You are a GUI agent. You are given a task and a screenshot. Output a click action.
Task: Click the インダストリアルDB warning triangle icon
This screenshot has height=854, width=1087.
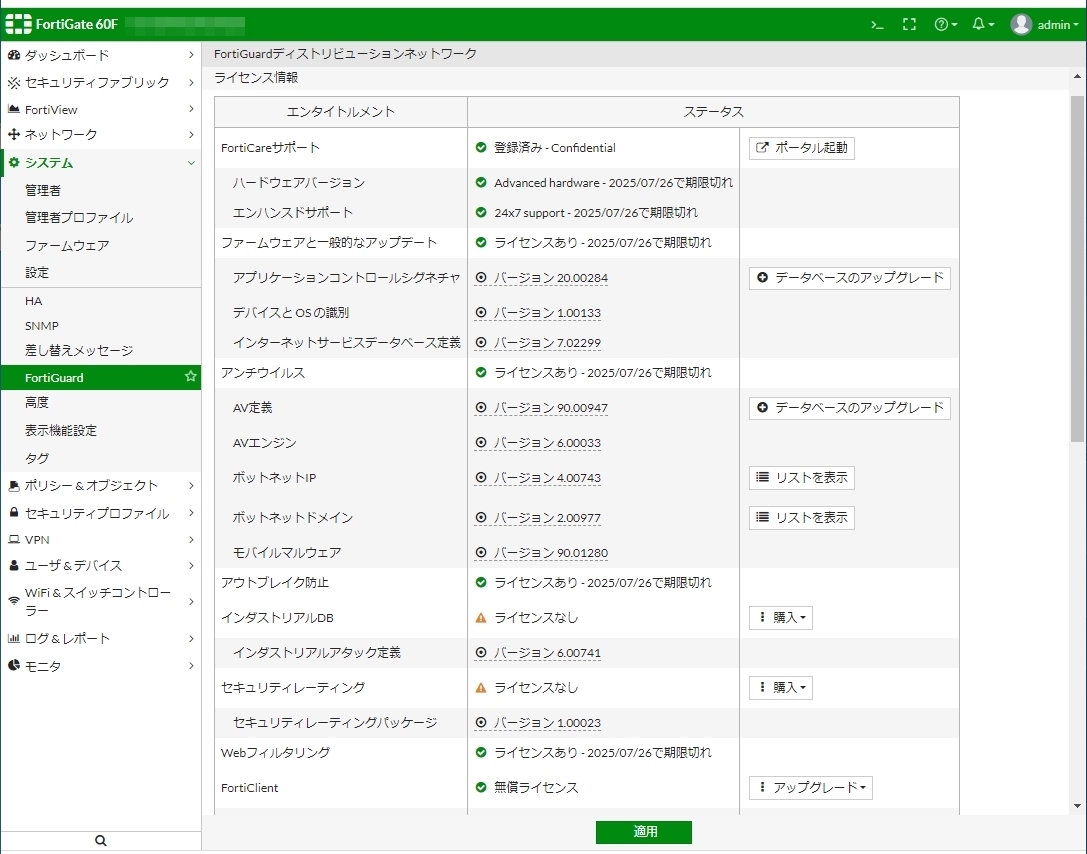[481, 618]
